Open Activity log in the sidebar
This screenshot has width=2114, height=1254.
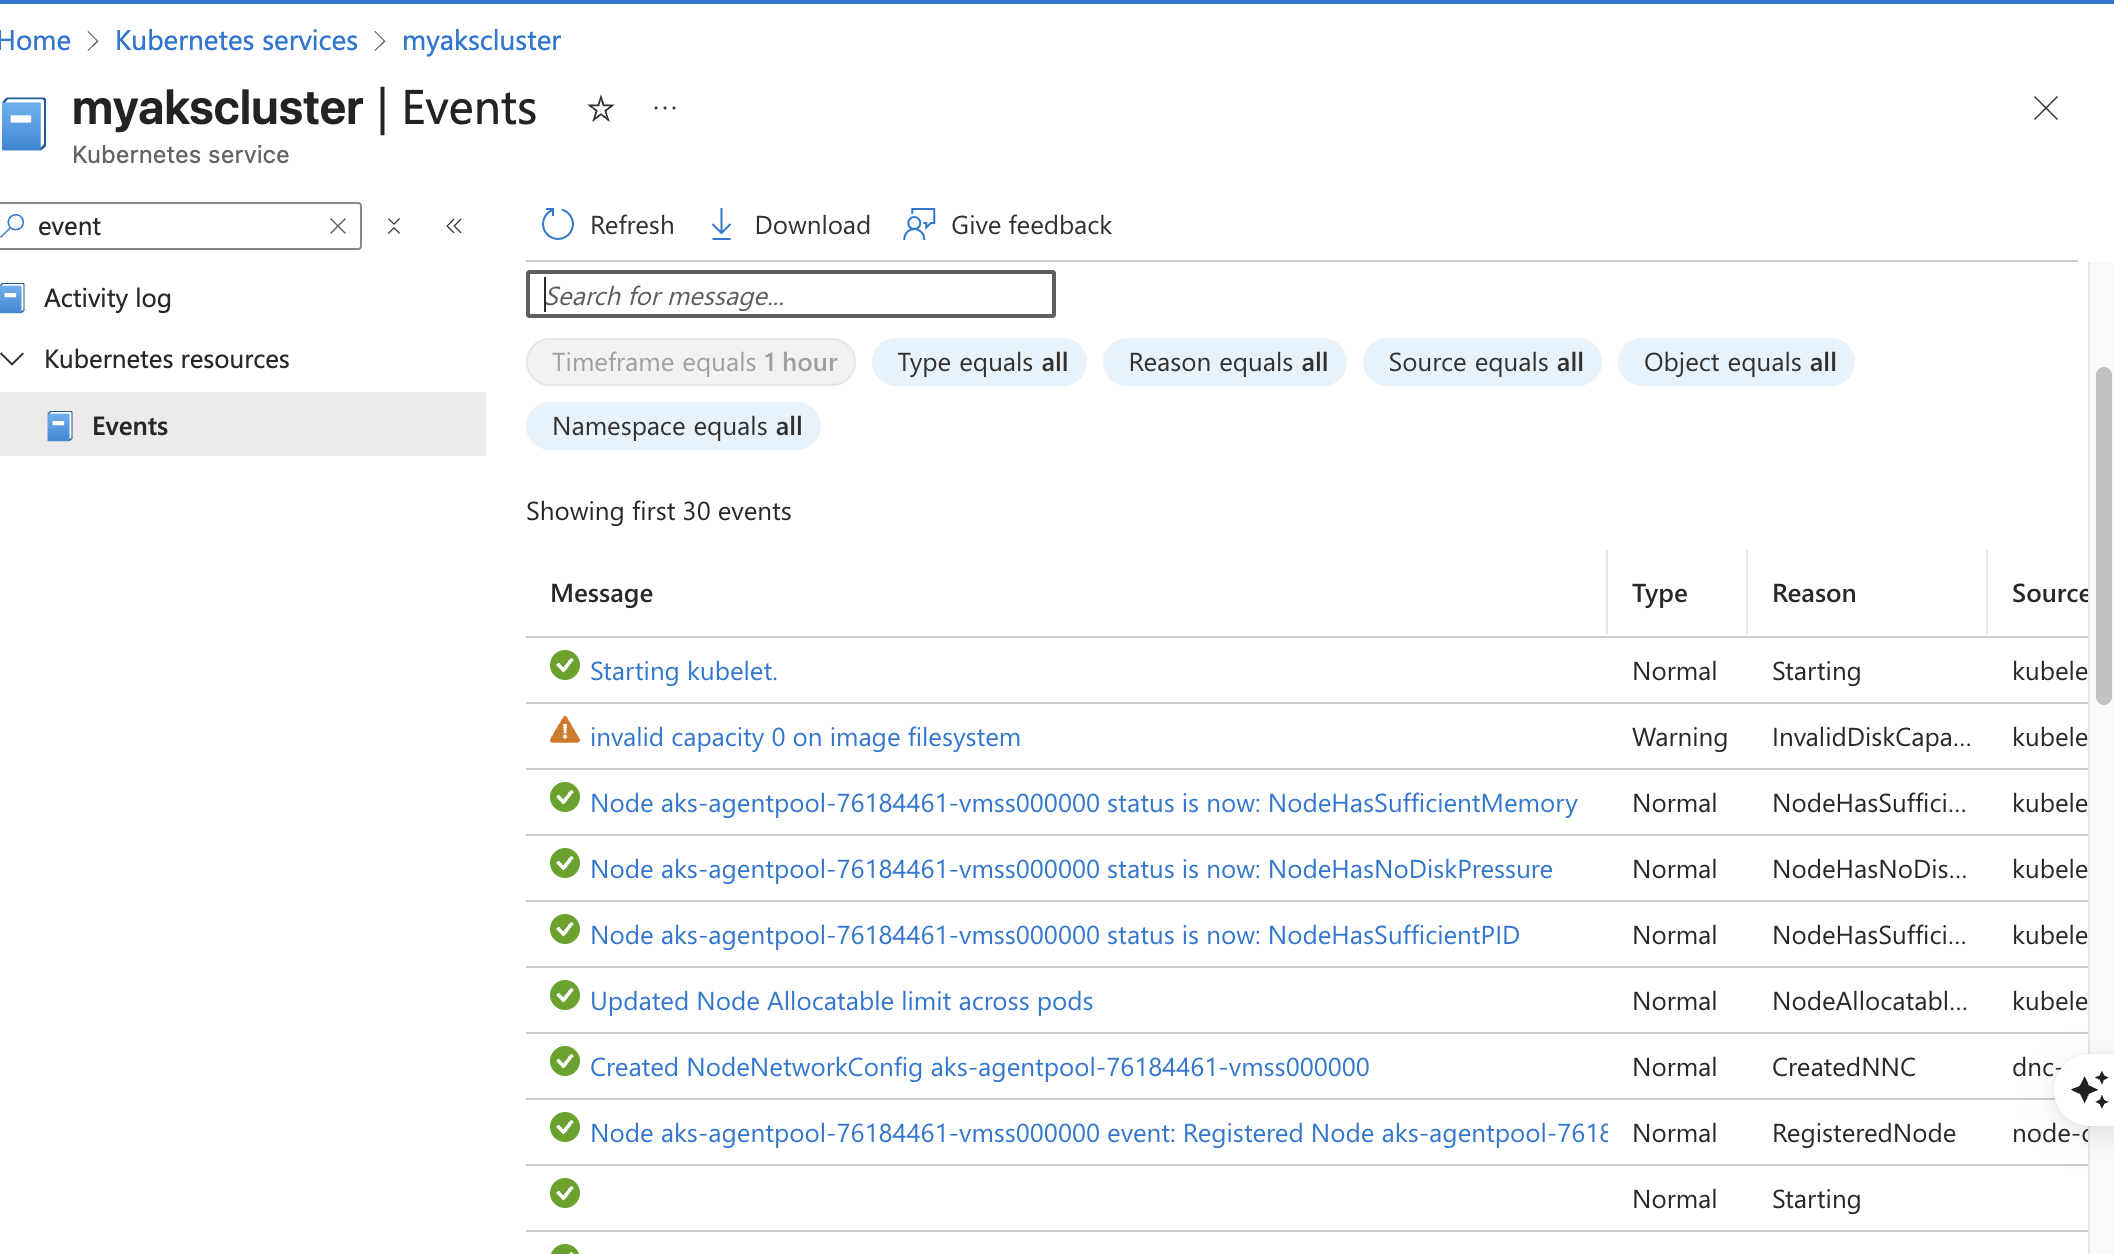tap(107, 298)
